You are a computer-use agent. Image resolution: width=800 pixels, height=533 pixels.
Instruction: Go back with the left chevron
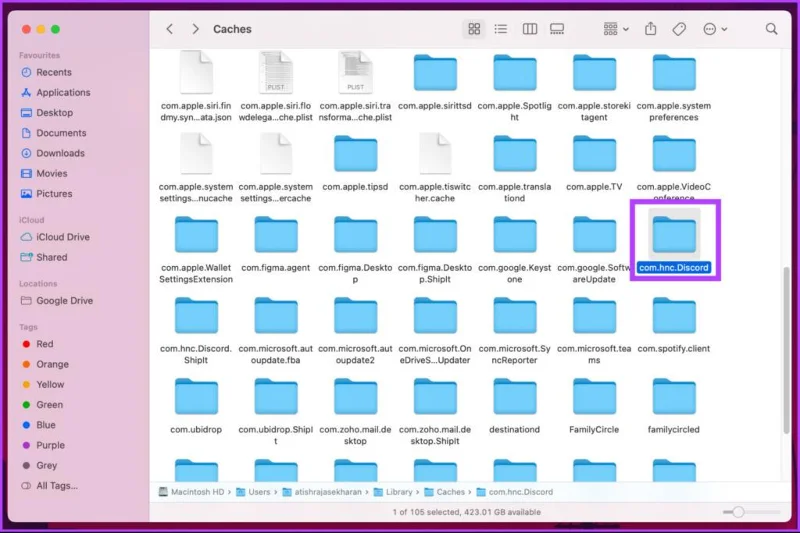click(x=170, y=29)
